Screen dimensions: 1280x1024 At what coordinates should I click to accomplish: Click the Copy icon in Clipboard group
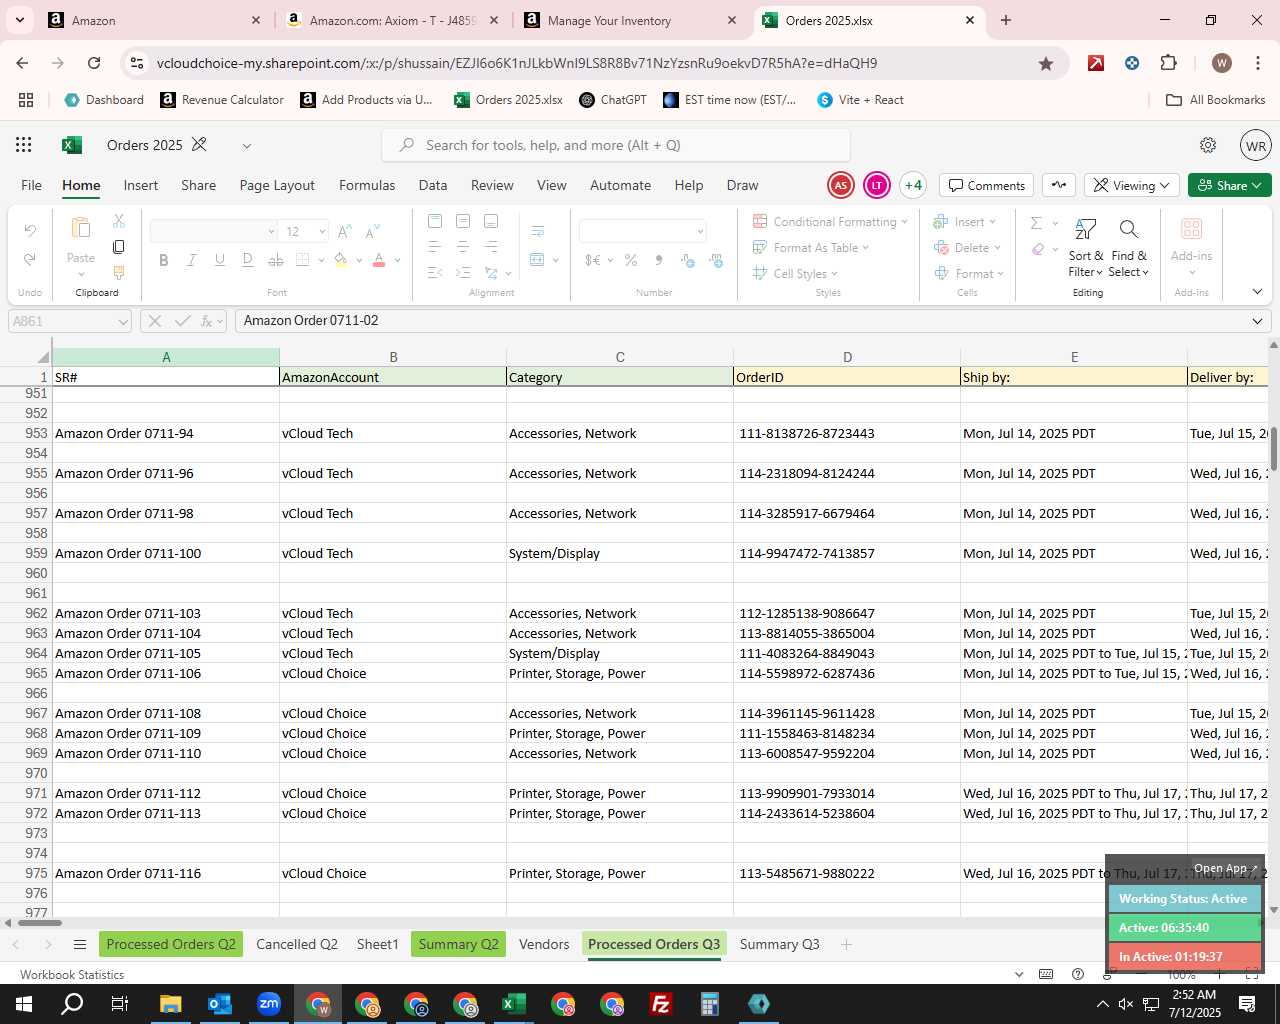pos(119,246)
